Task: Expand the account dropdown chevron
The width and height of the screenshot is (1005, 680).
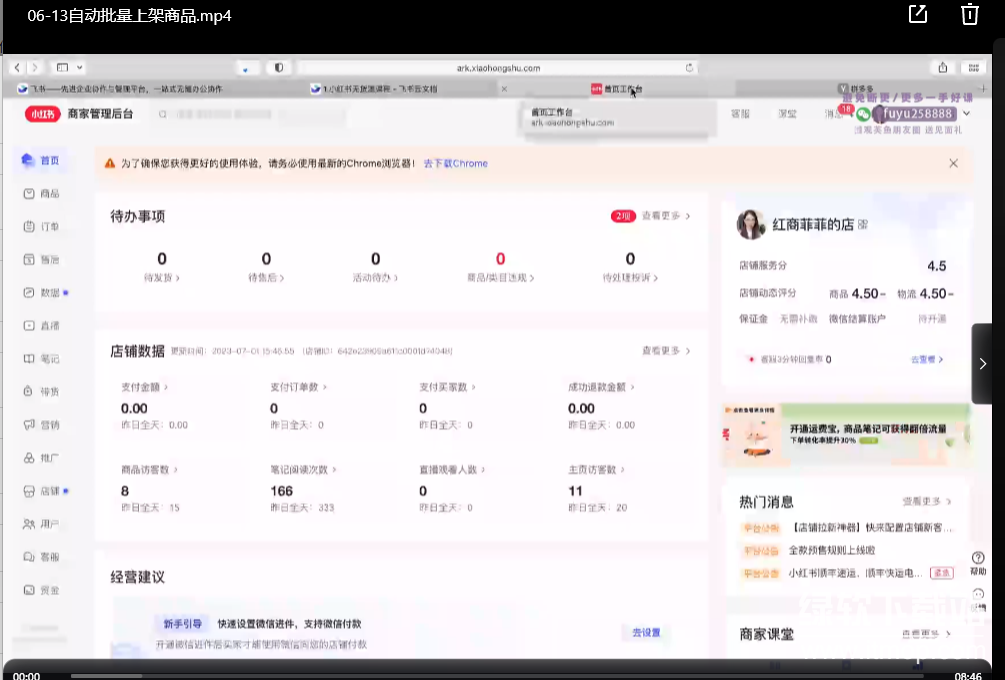Action: pos(966,113)
